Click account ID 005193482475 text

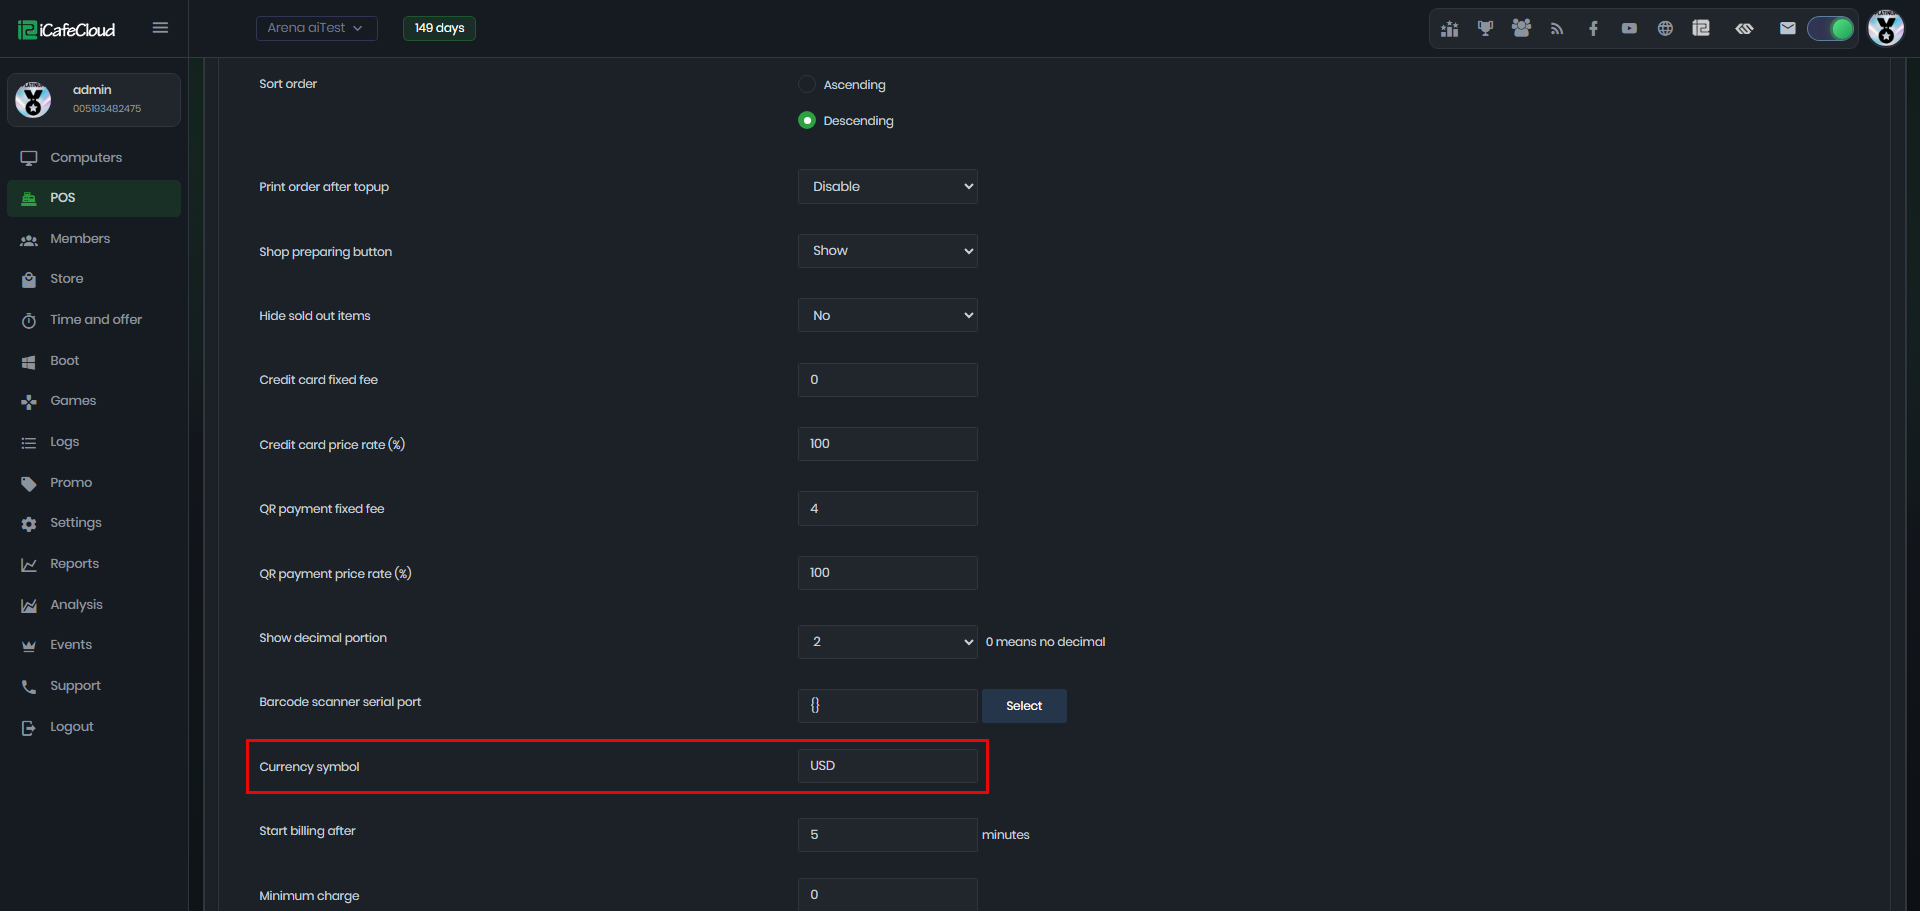[107, 109]
